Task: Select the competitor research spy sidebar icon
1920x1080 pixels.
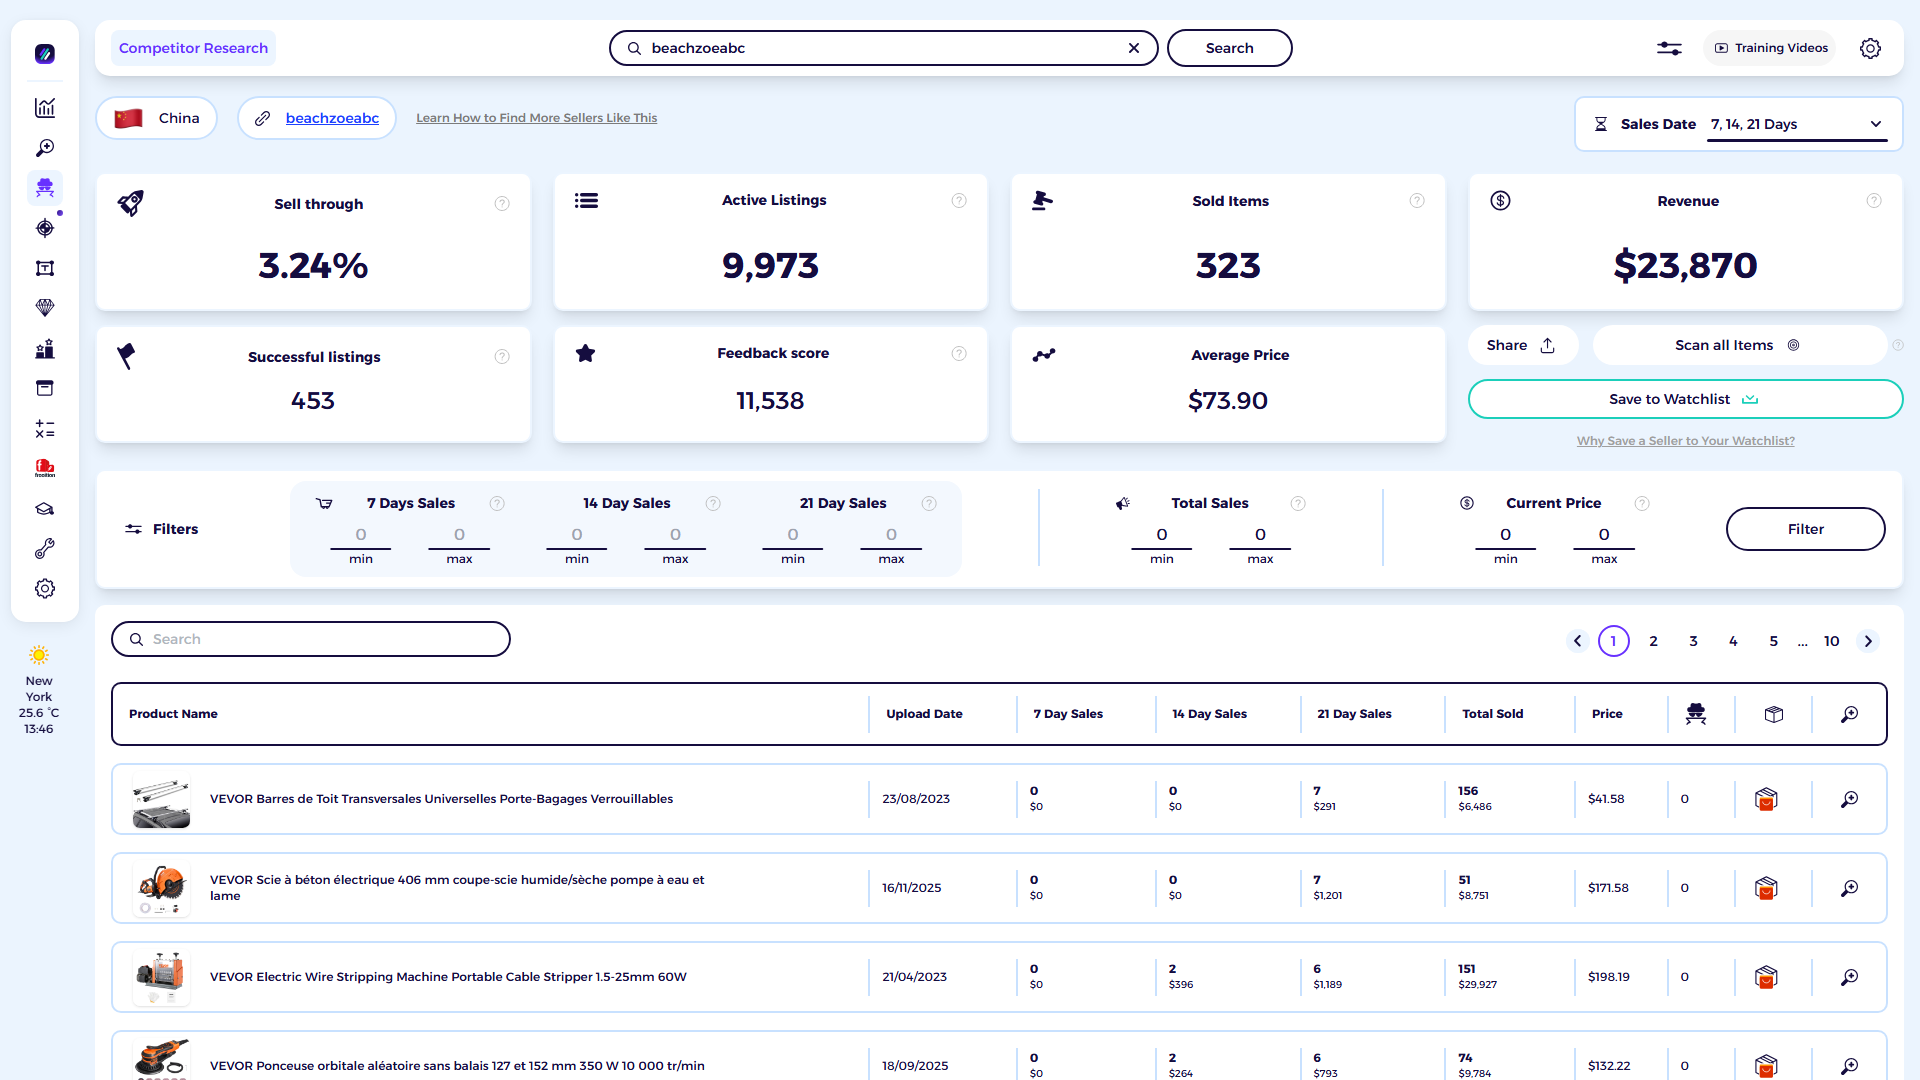Action: coord(45,188)
